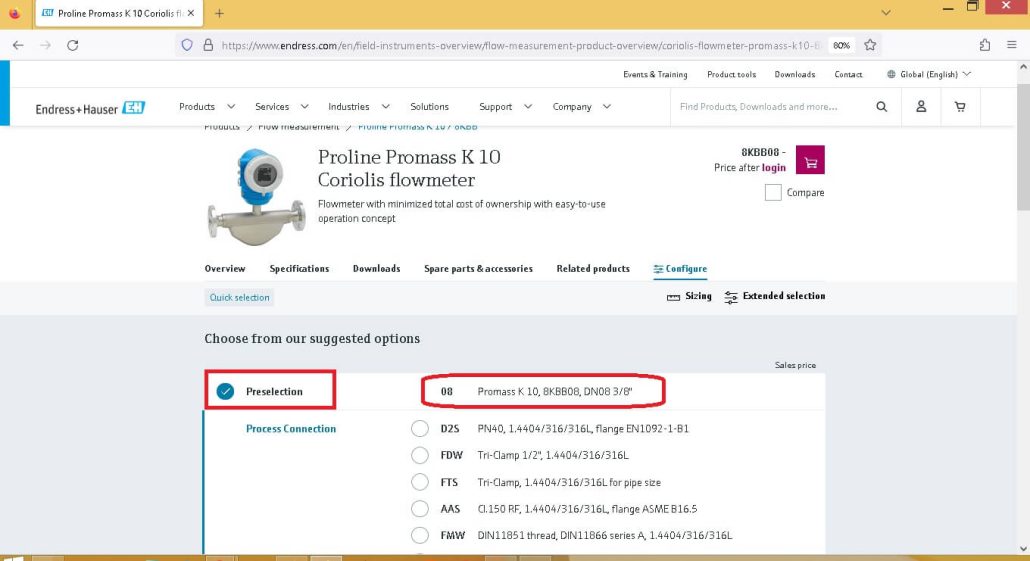Open the shopping cart in header
1030x561 pixels.
(x=960, y=106)
